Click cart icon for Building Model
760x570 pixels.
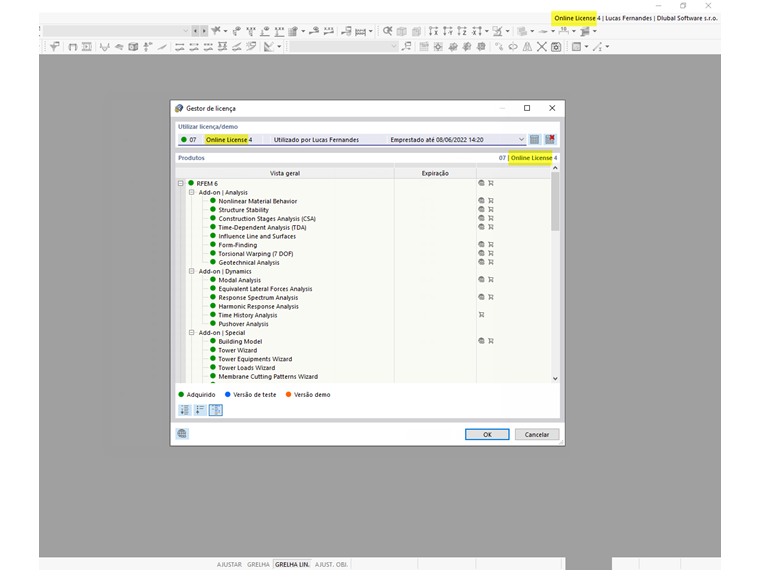pos(491,341)
